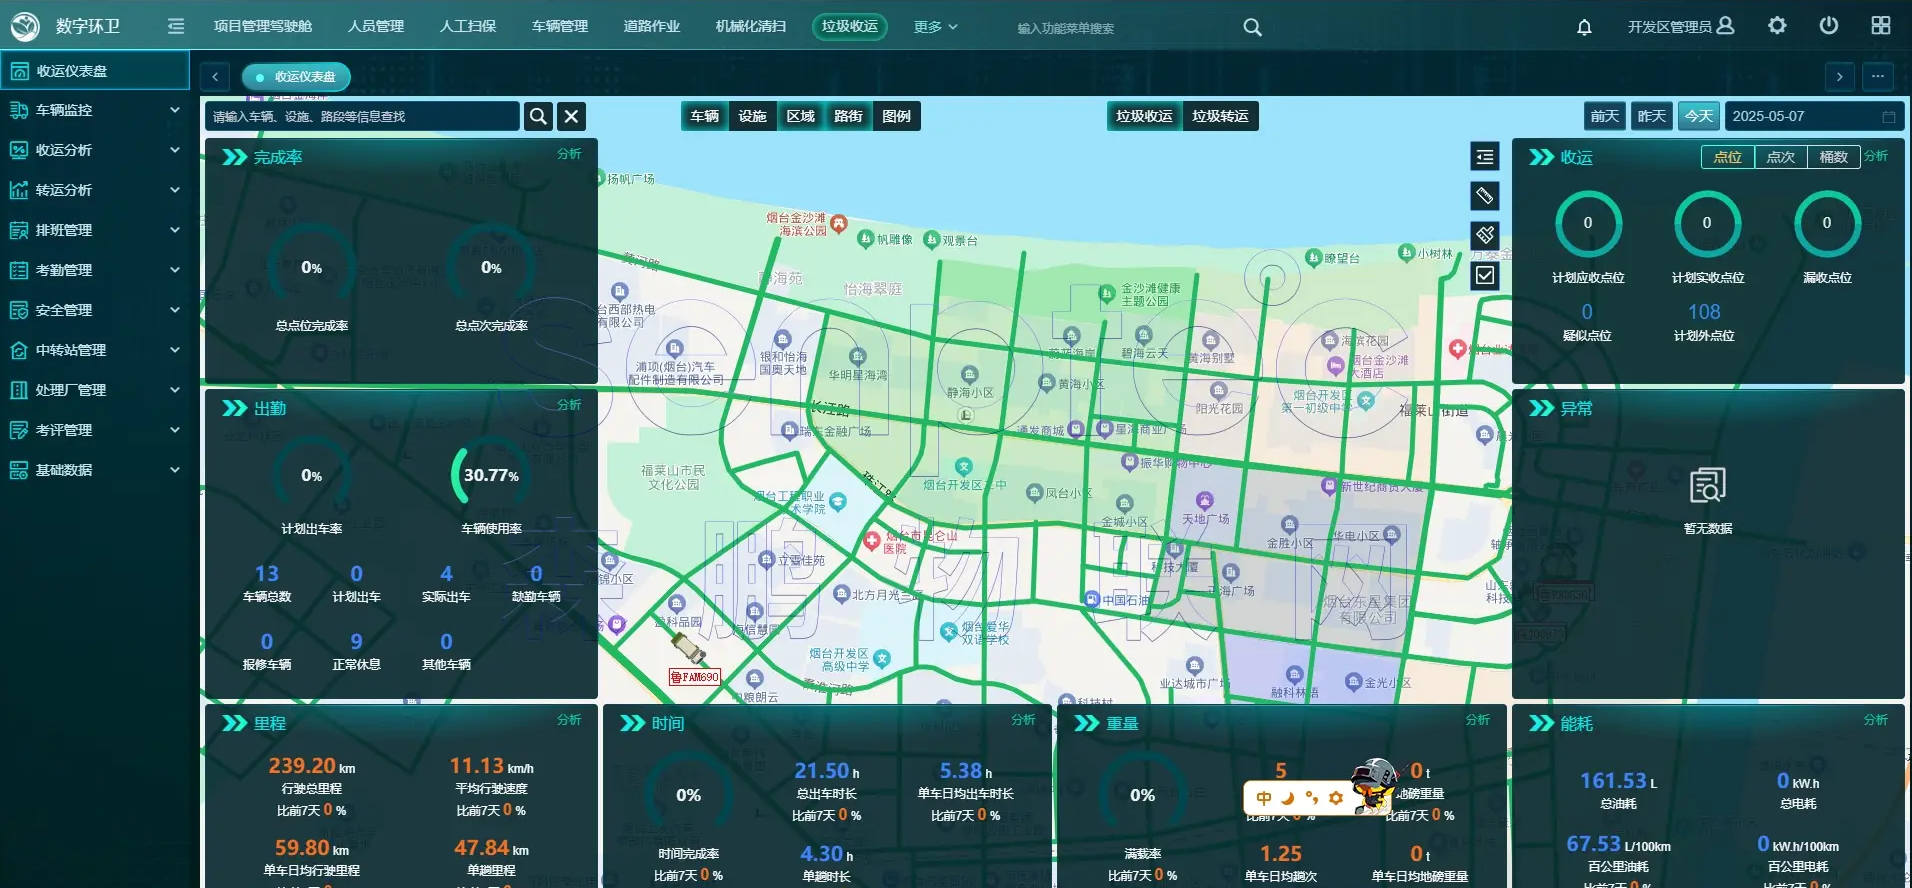Screen dimensions: 1912x888
Task: Open the 车辆管理 top menu
Action: click(560, 27)
